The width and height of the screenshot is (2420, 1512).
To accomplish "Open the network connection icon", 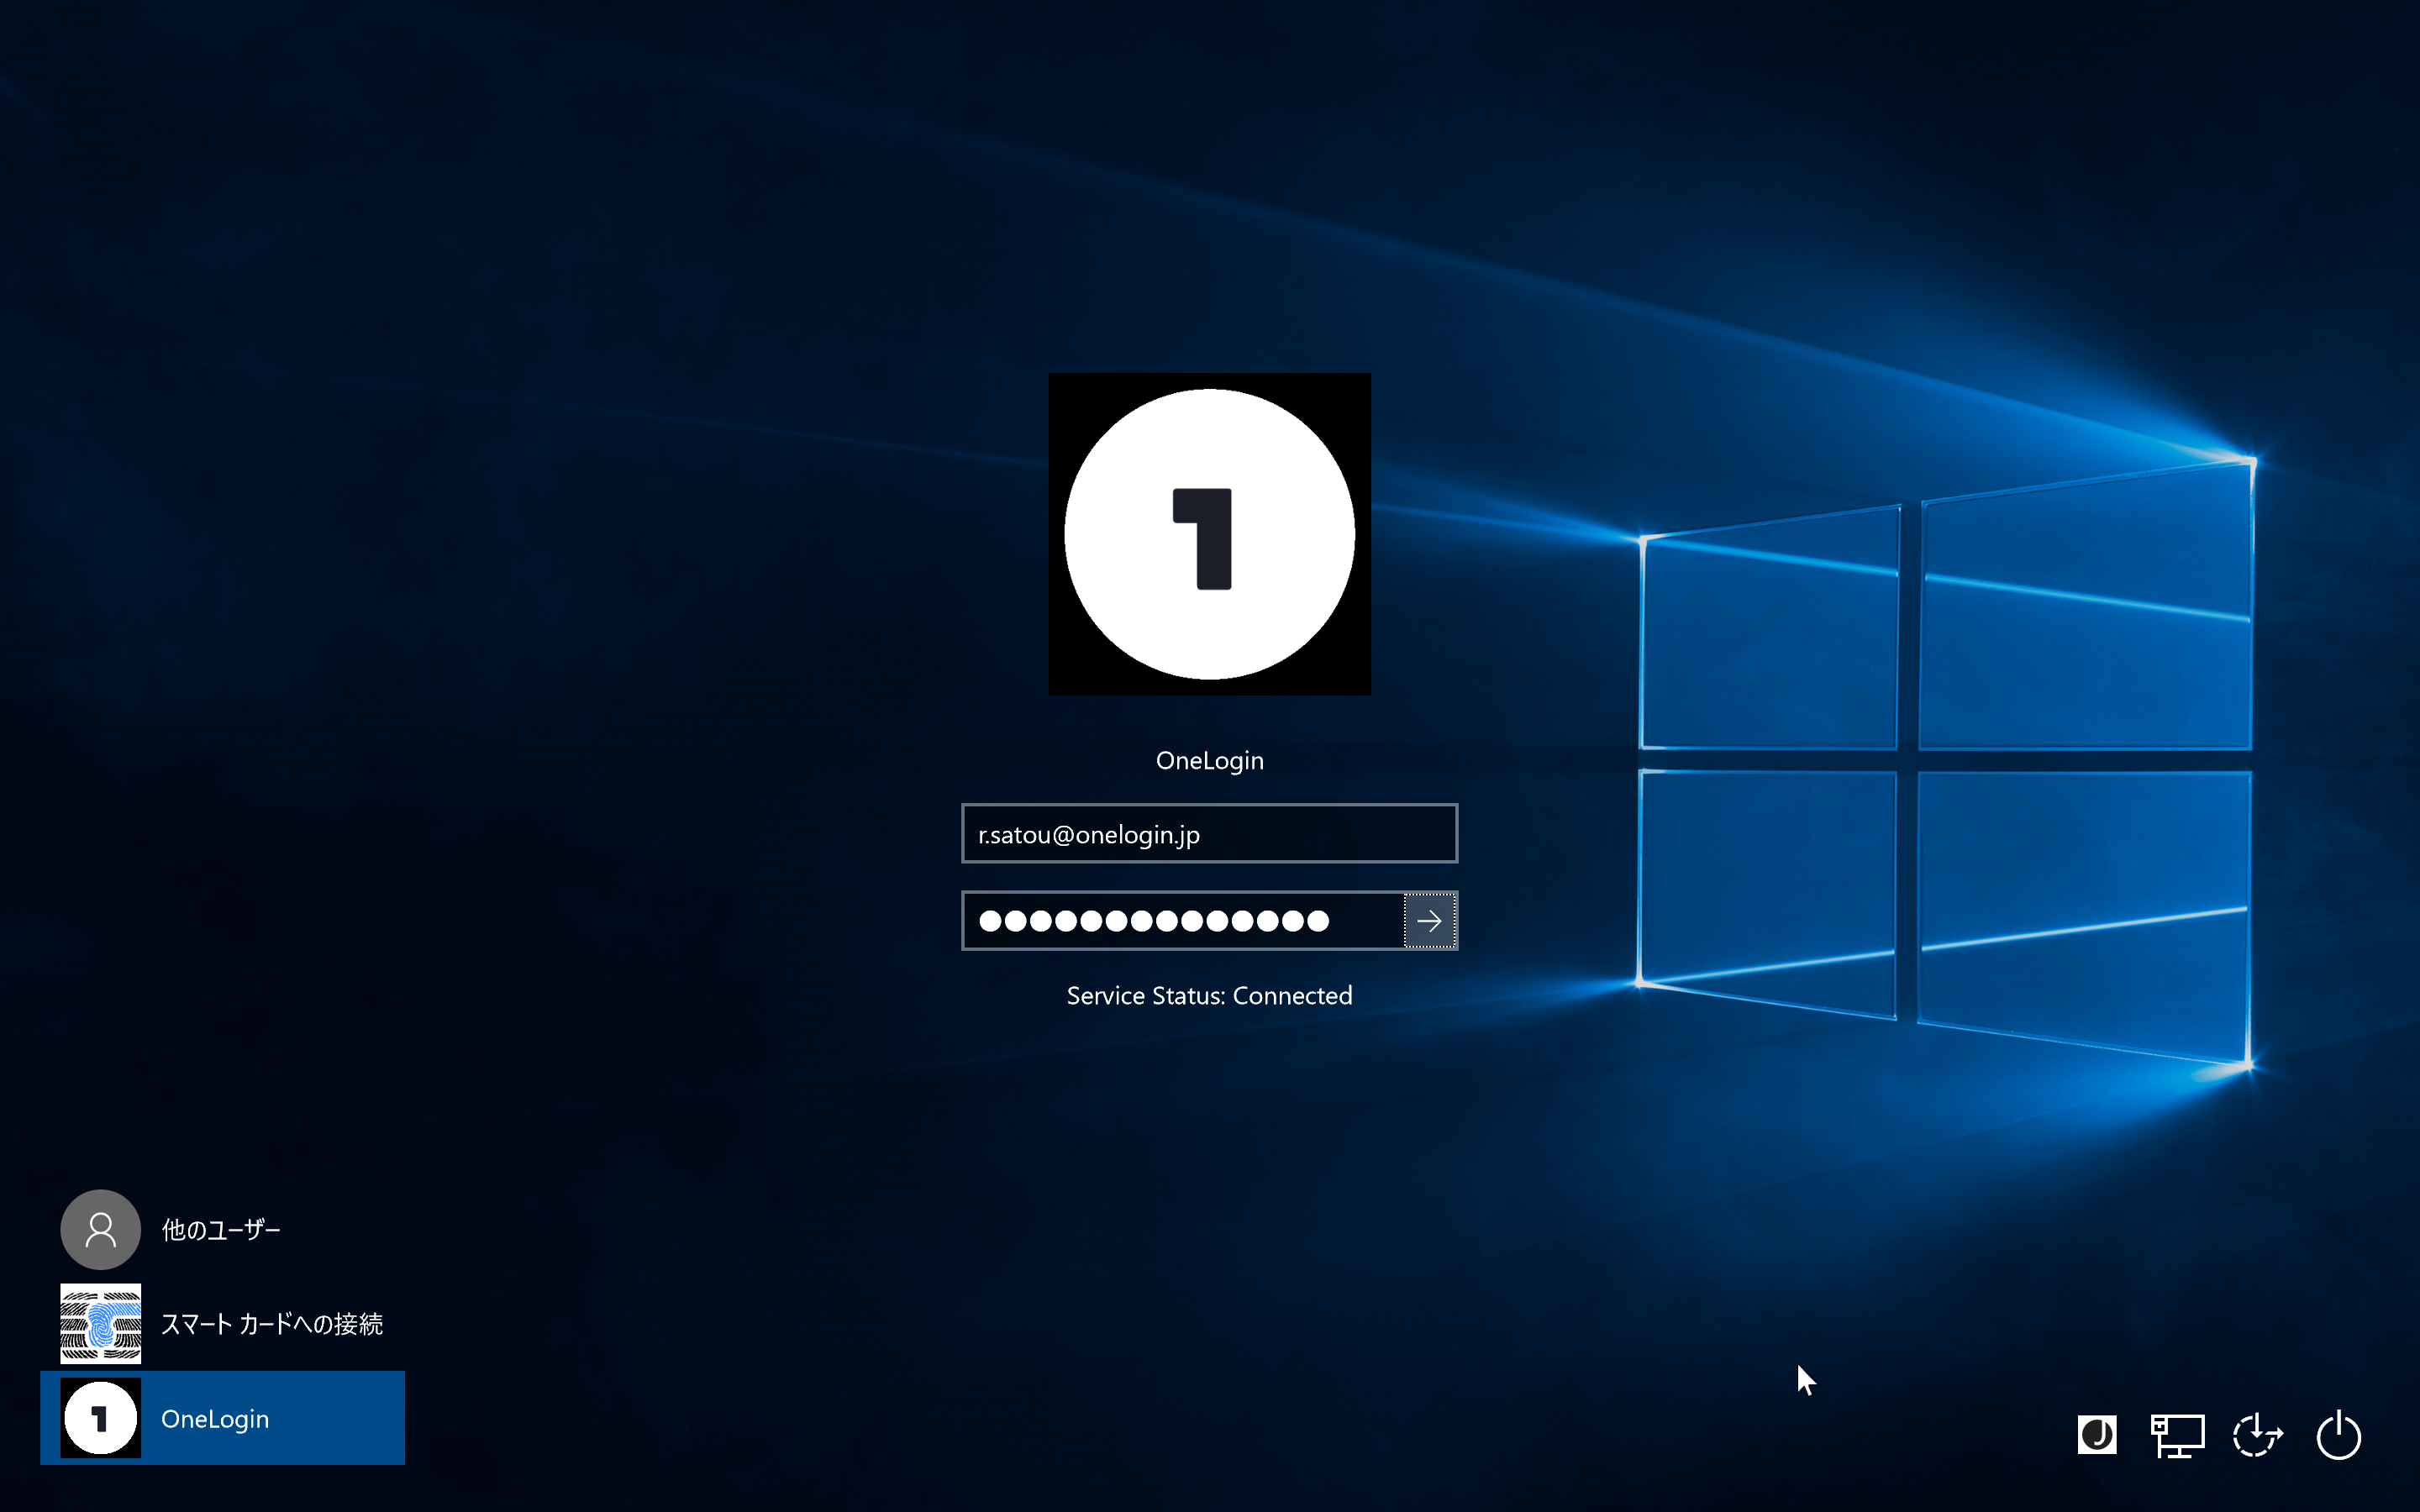I will pos(2177,1435).
